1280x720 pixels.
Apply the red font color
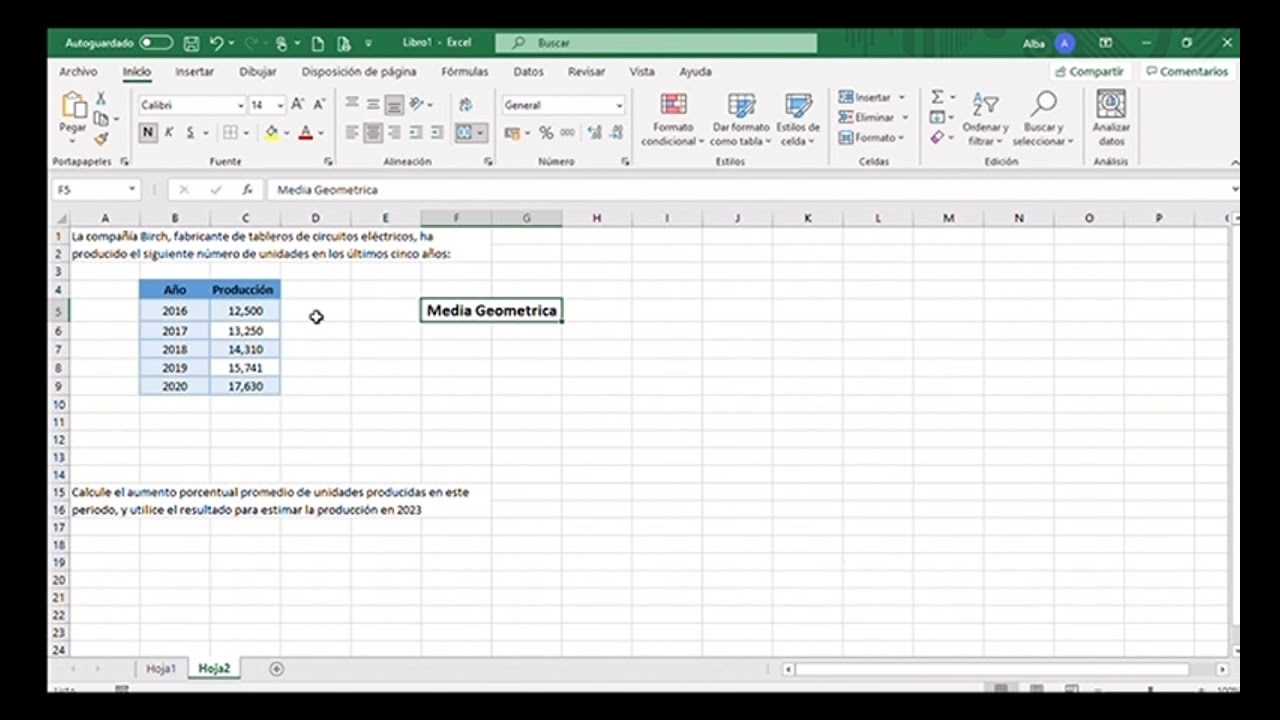pyautogui.click(x=306, y=132)
